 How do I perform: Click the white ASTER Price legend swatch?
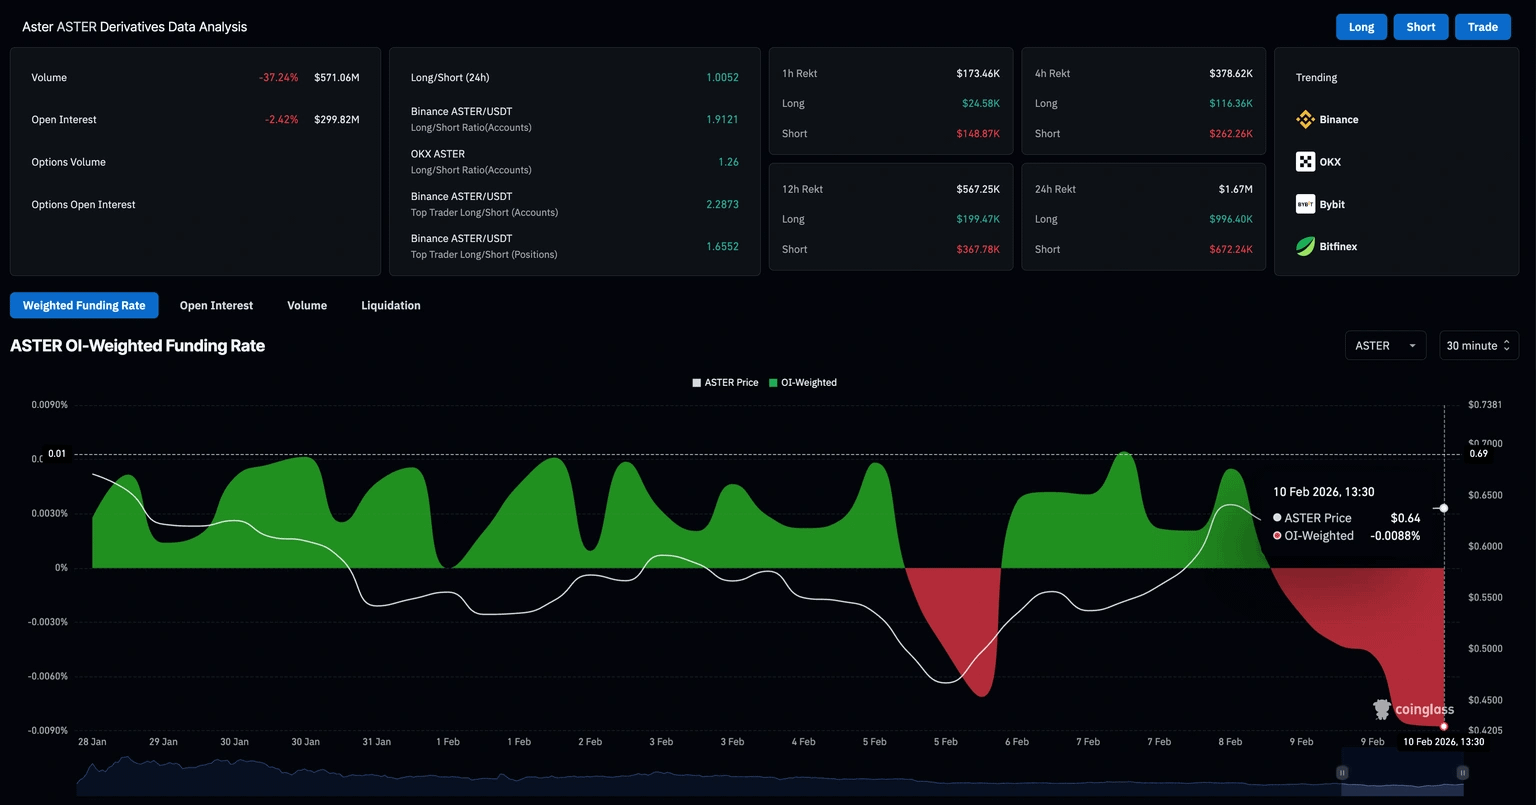[x=697, y=383]
